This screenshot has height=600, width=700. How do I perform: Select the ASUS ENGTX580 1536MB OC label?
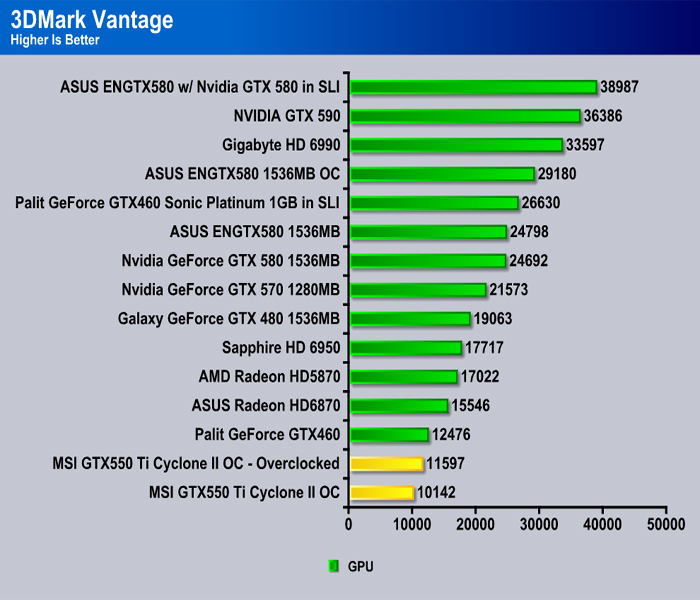click(x=242, y=174)
